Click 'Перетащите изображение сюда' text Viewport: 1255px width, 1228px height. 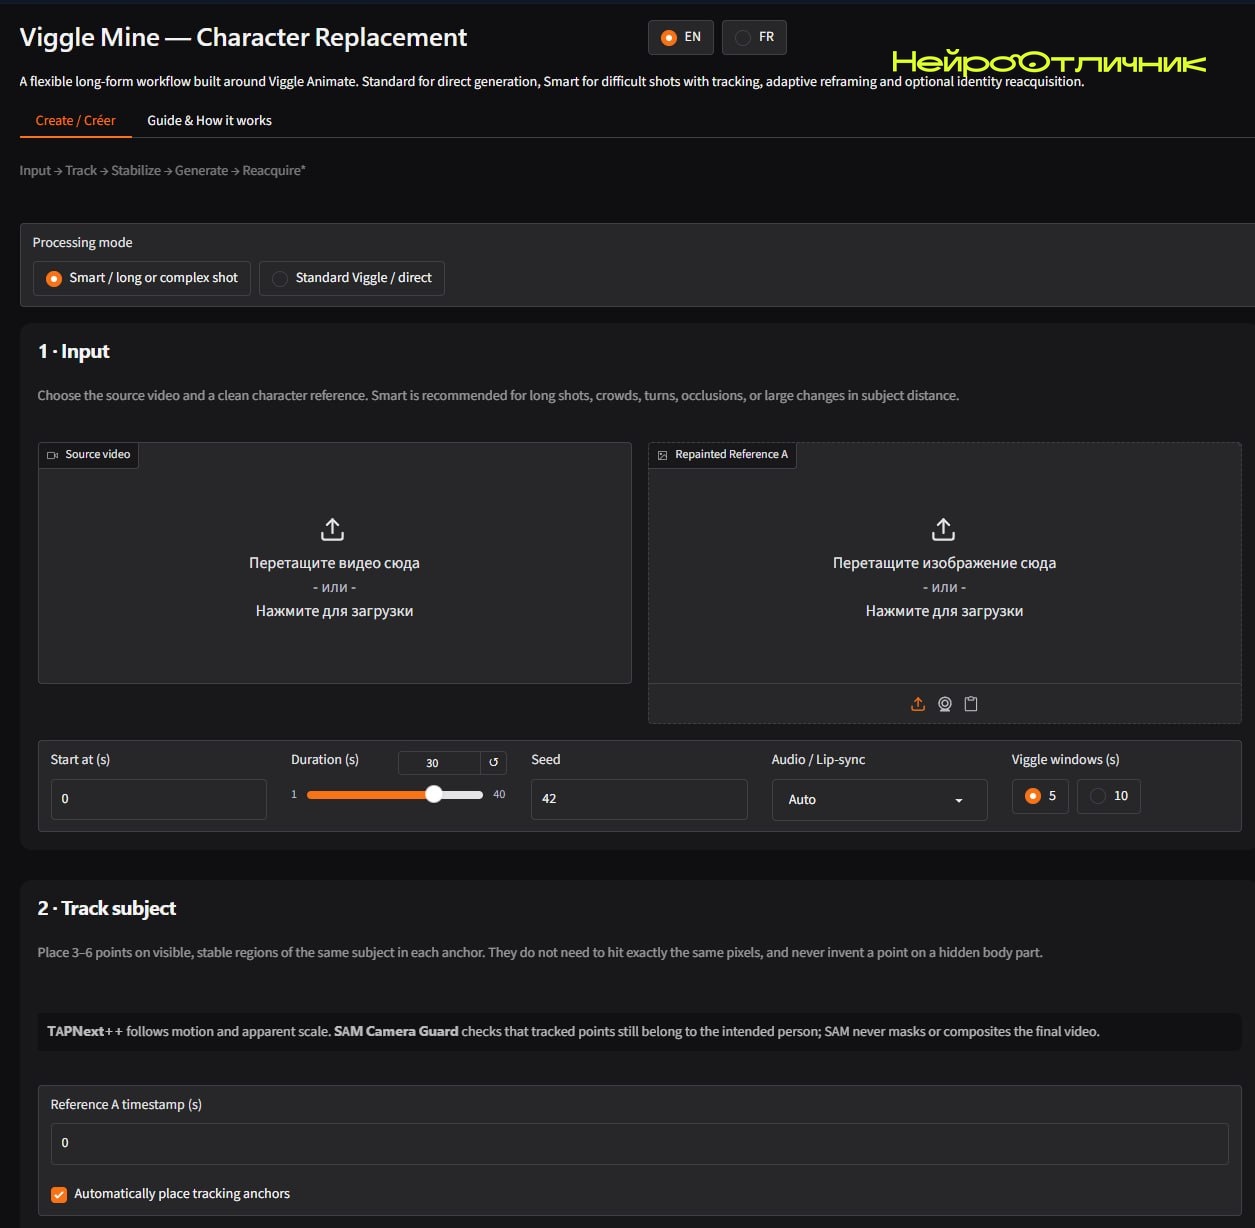tap(944, 563)
